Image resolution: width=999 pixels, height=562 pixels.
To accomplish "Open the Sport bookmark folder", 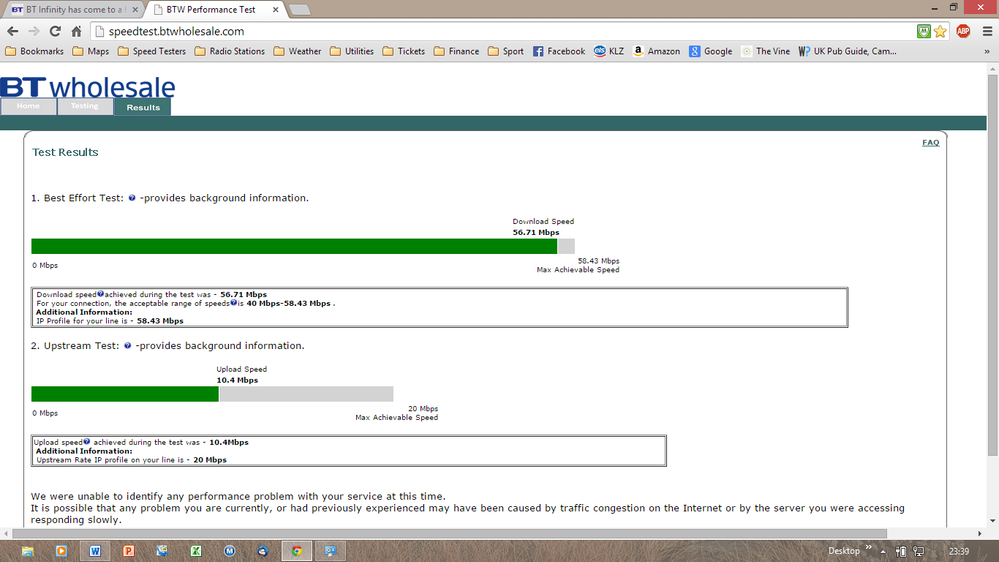I will (x=506, y=52).
